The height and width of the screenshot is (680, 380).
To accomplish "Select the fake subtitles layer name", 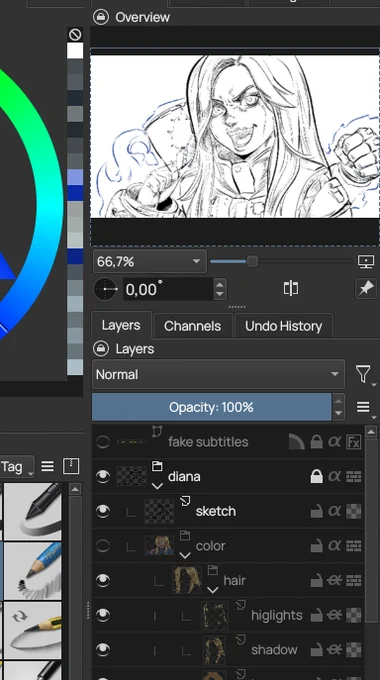I will (x=208, y=442).
